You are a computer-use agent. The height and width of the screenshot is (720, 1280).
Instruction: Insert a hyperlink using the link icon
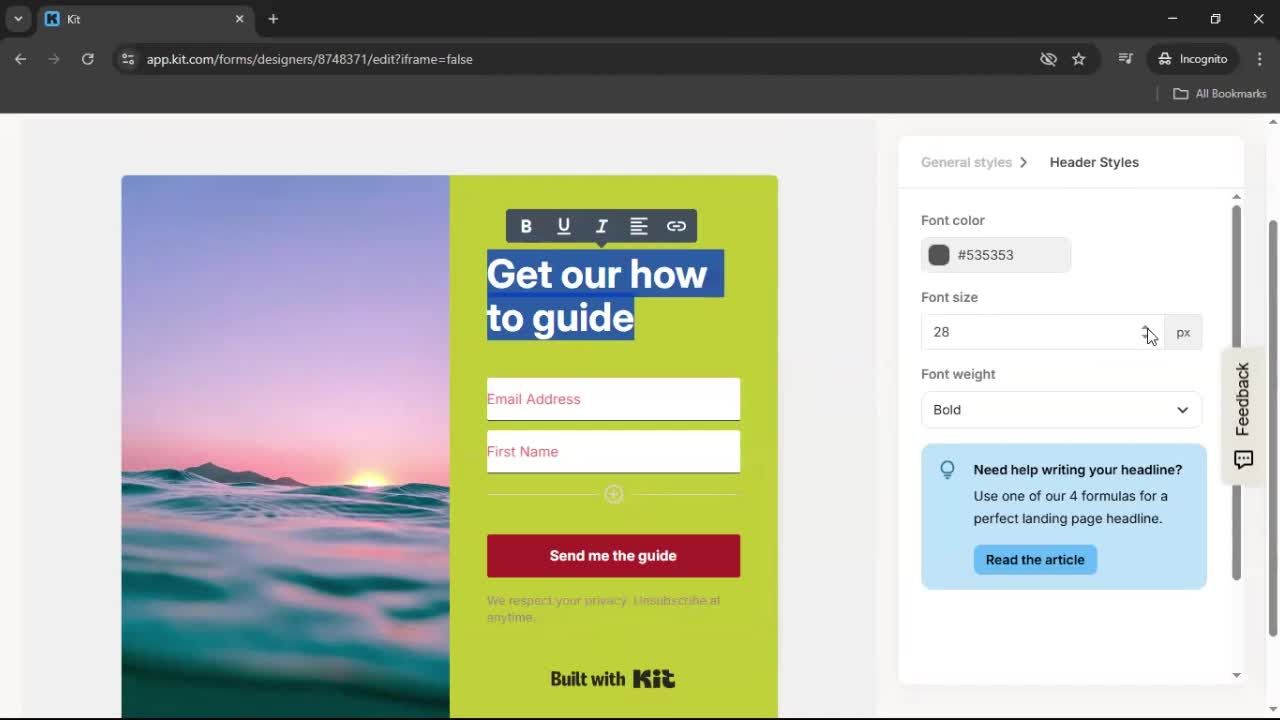676,226
